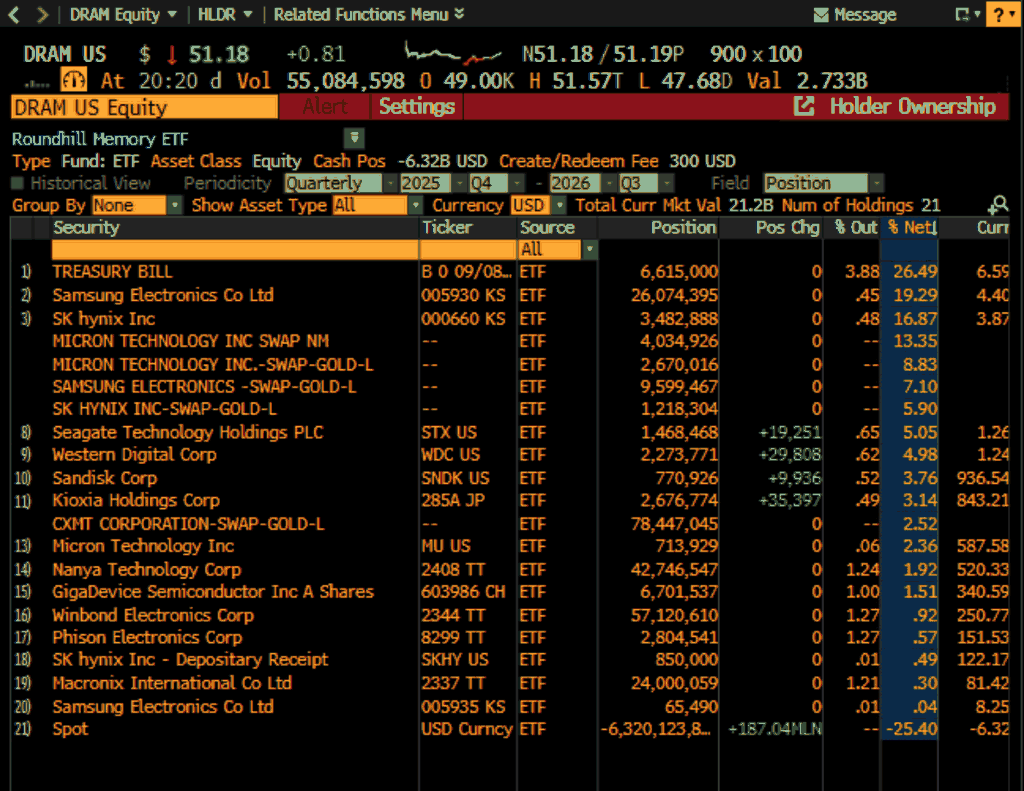1024x791 pixels.
Task: Open the Show Asset Type dropdown
Action: coord(377,205)
